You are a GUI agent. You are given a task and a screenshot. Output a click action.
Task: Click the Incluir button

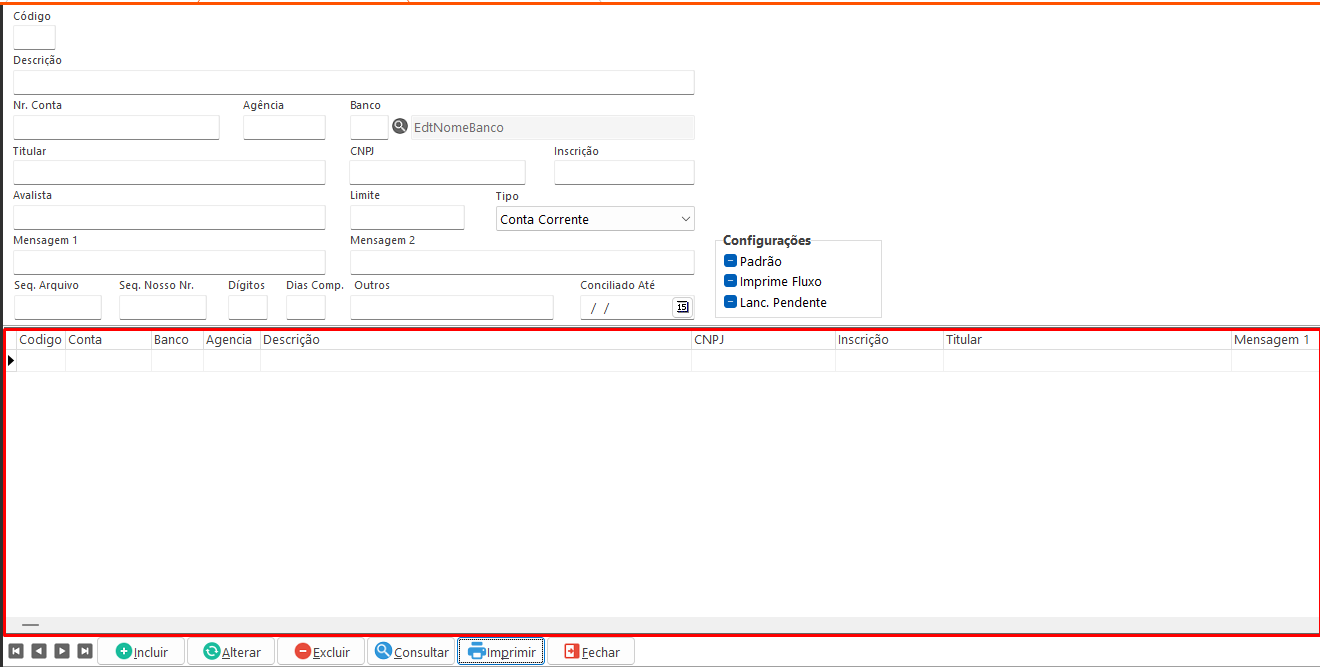coord(141,652)
